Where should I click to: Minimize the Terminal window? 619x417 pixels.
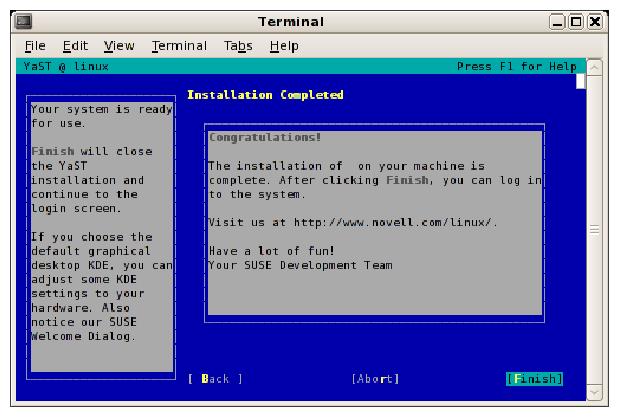(557, 21)
